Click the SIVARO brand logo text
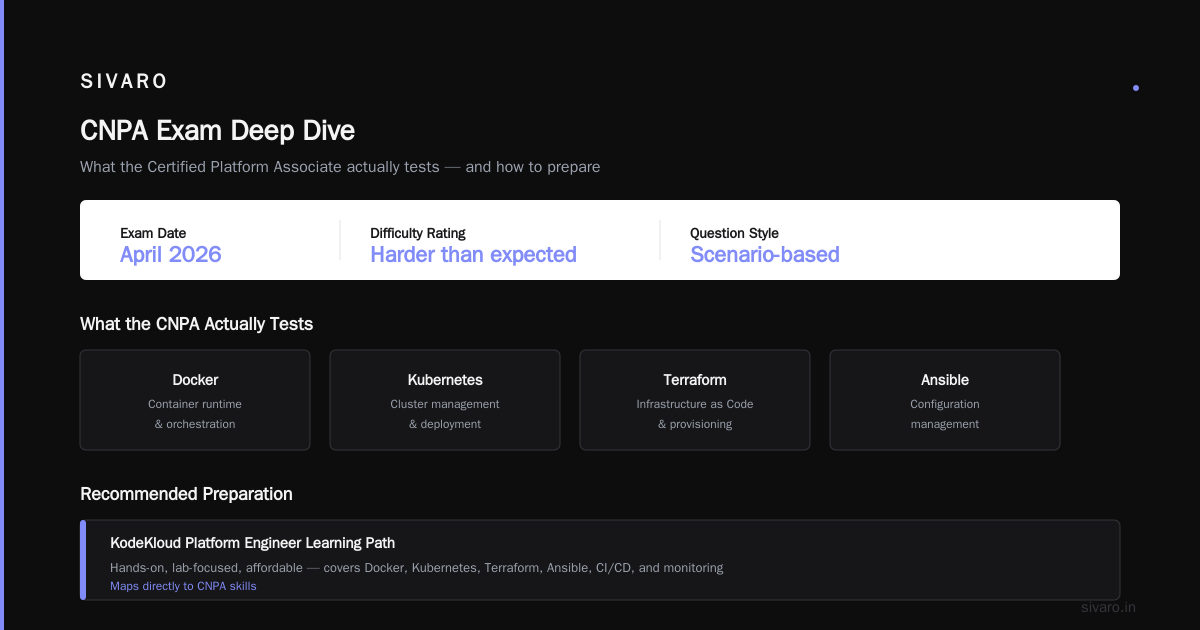This screenshot has height=630, width=1200. [124, 81]
